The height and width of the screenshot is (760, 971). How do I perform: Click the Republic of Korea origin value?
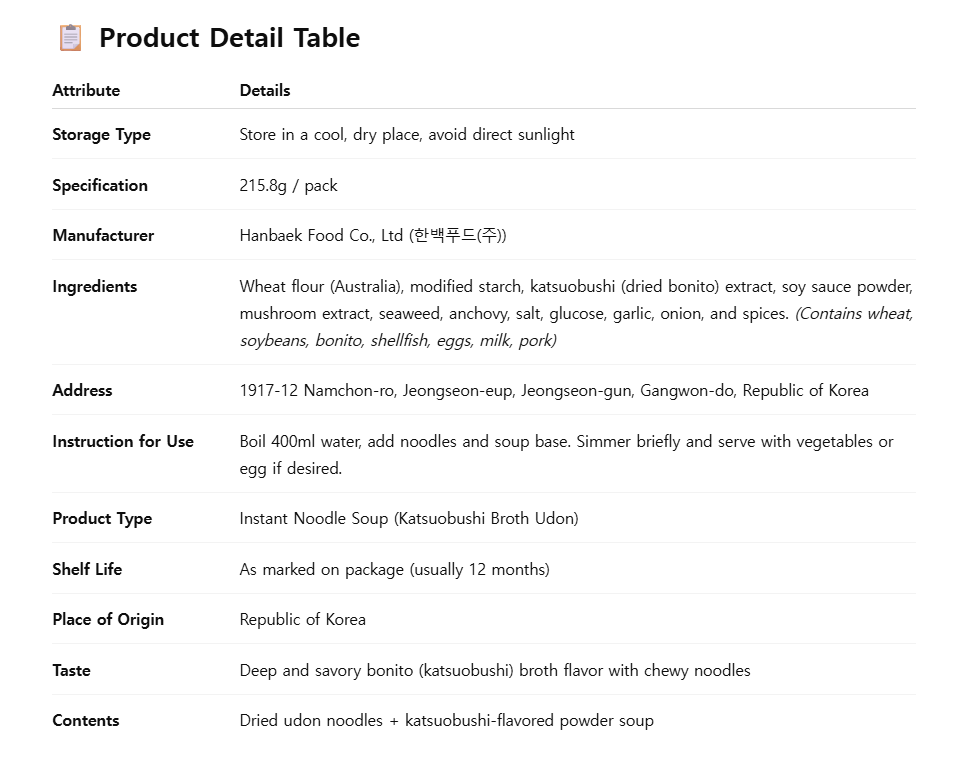303,620
